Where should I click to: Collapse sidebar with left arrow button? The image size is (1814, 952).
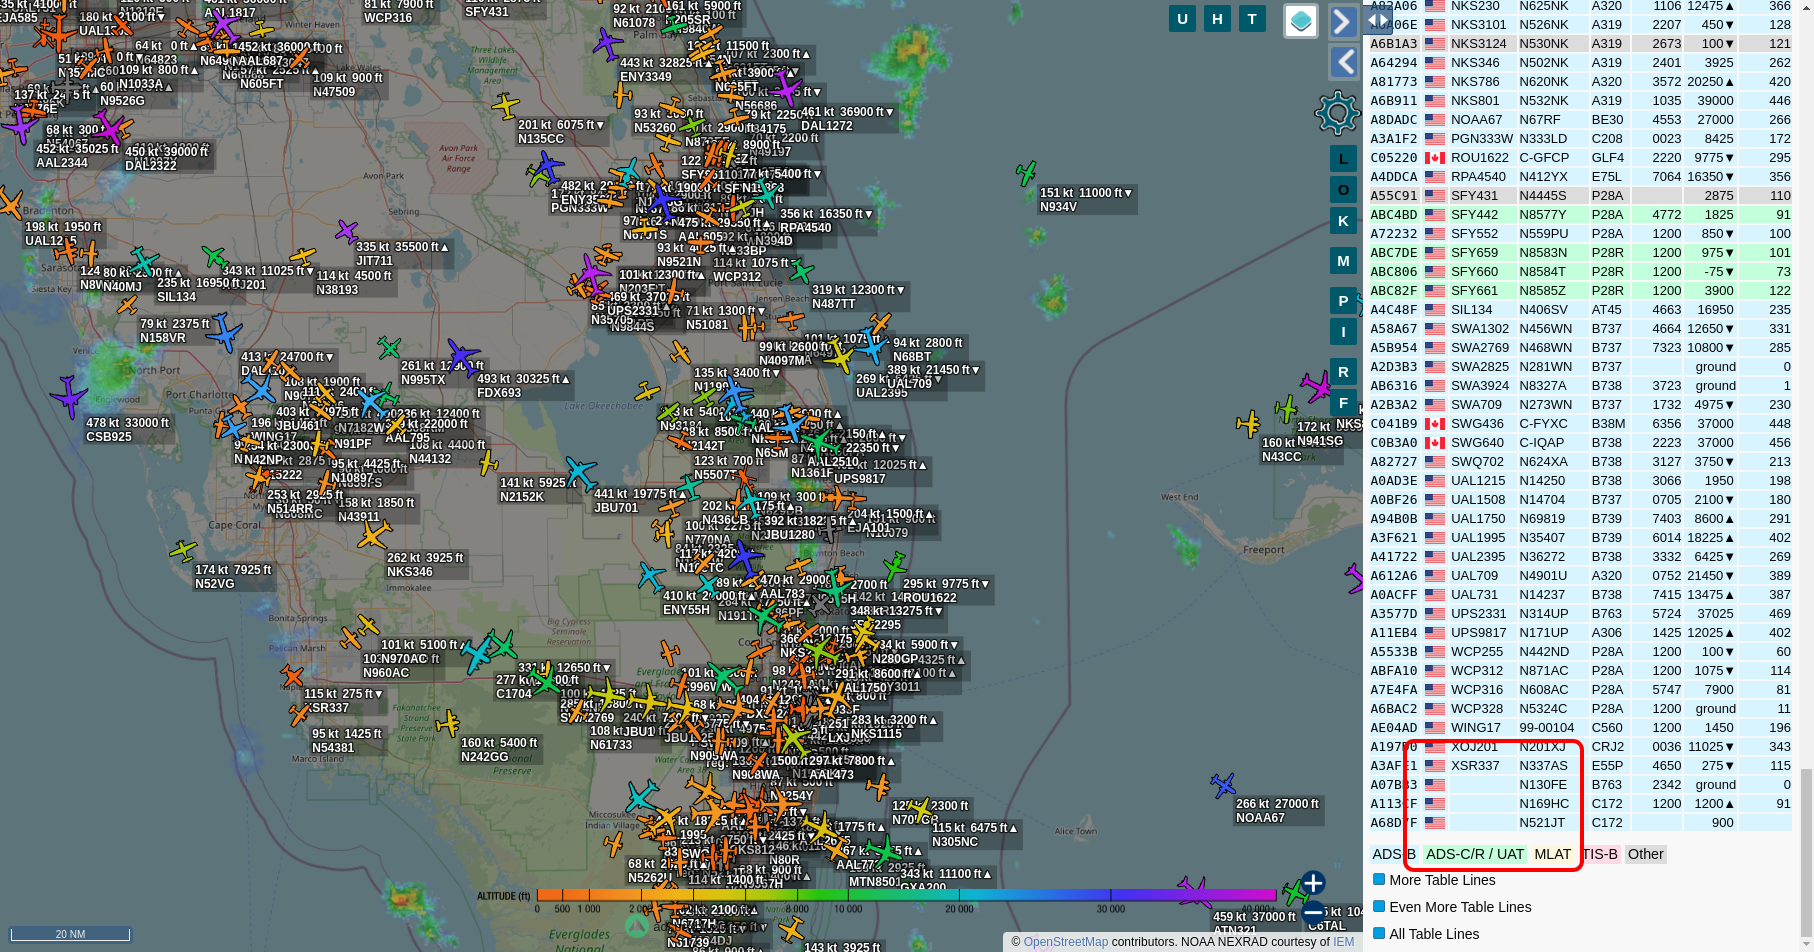point(1343,62)
